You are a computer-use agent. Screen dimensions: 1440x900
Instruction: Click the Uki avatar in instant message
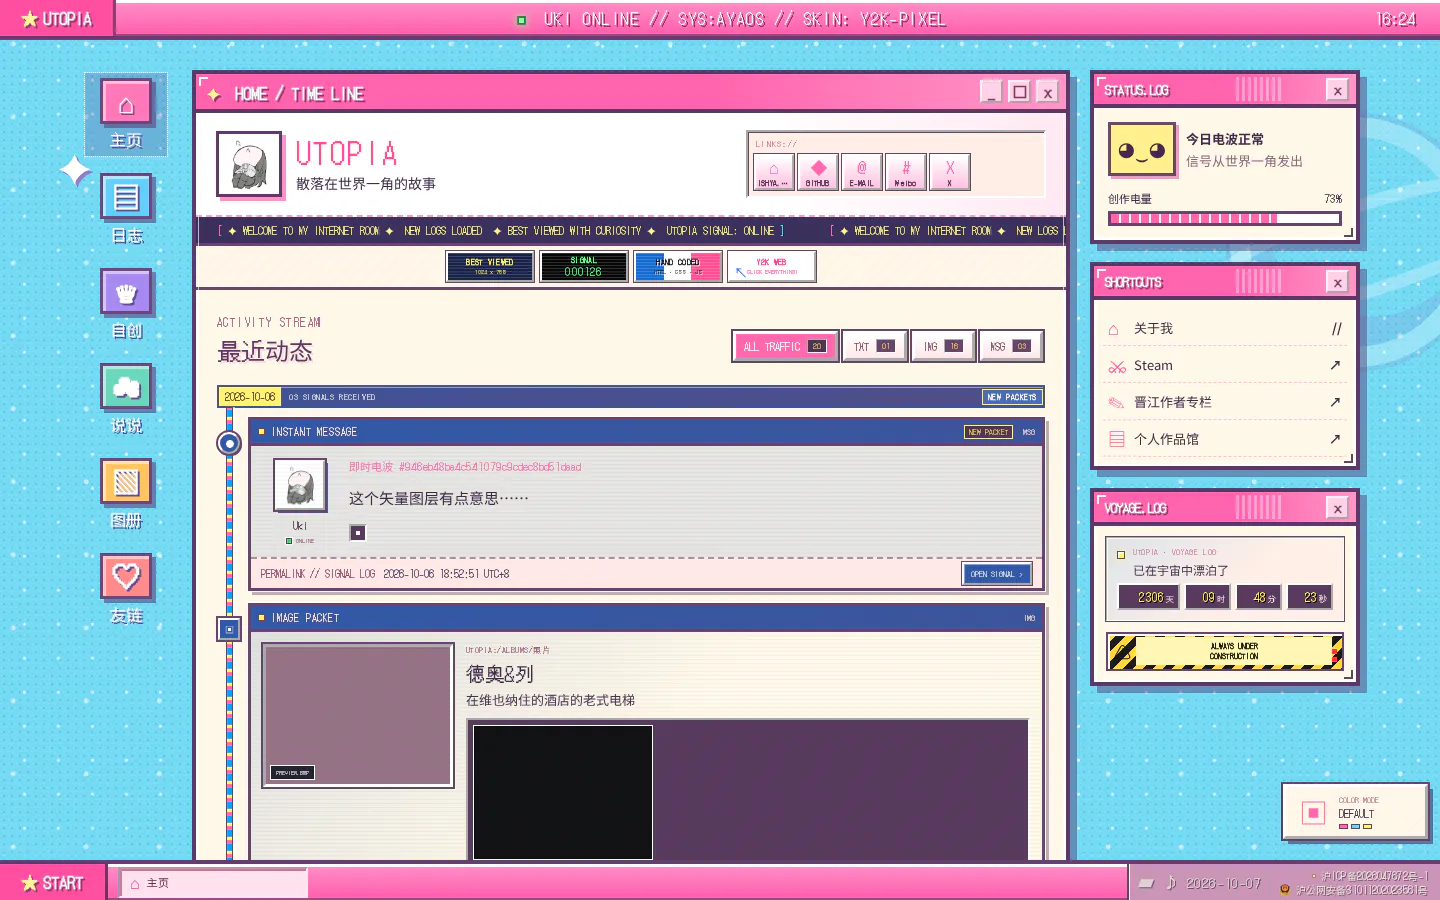pos(300,485)
